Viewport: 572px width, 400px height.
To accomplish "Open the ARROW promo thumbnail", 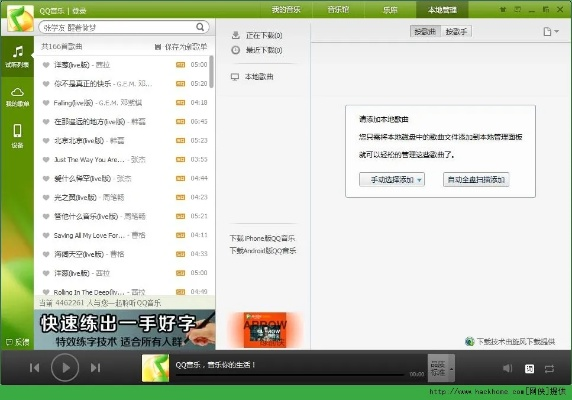I will click(266, 330).
